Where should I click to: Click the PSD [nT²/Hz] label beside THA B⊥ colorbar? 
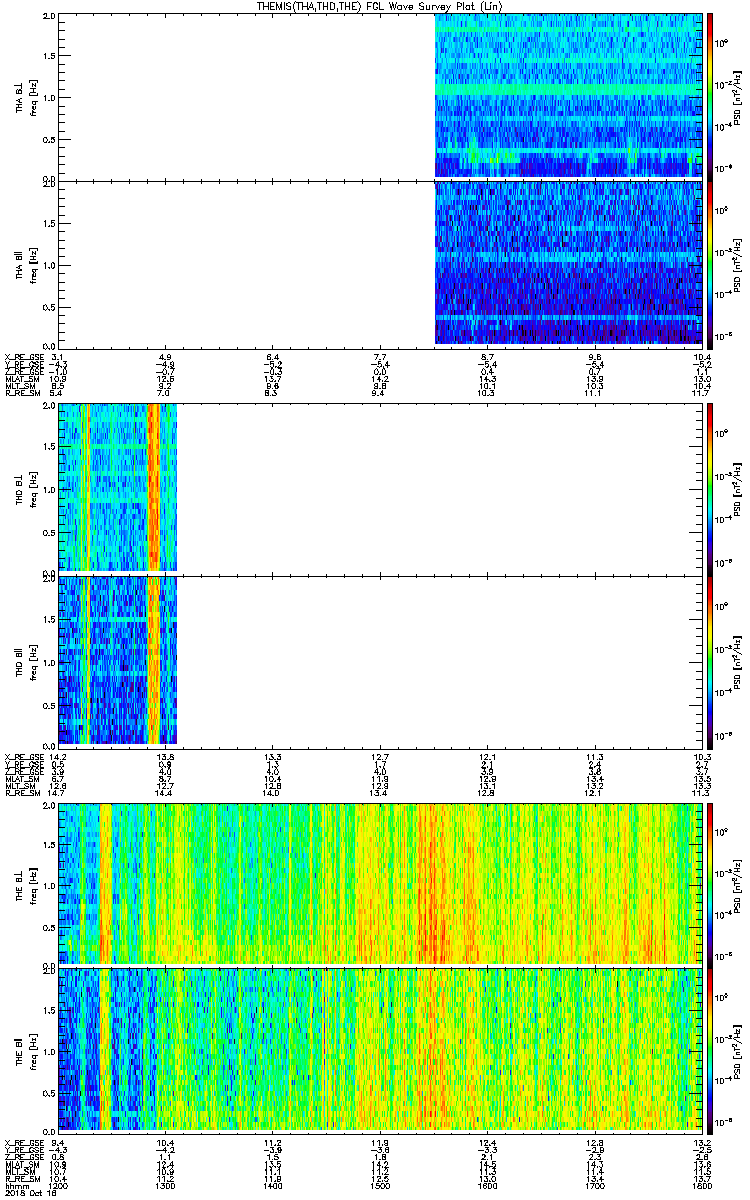[x=737, y=96]
